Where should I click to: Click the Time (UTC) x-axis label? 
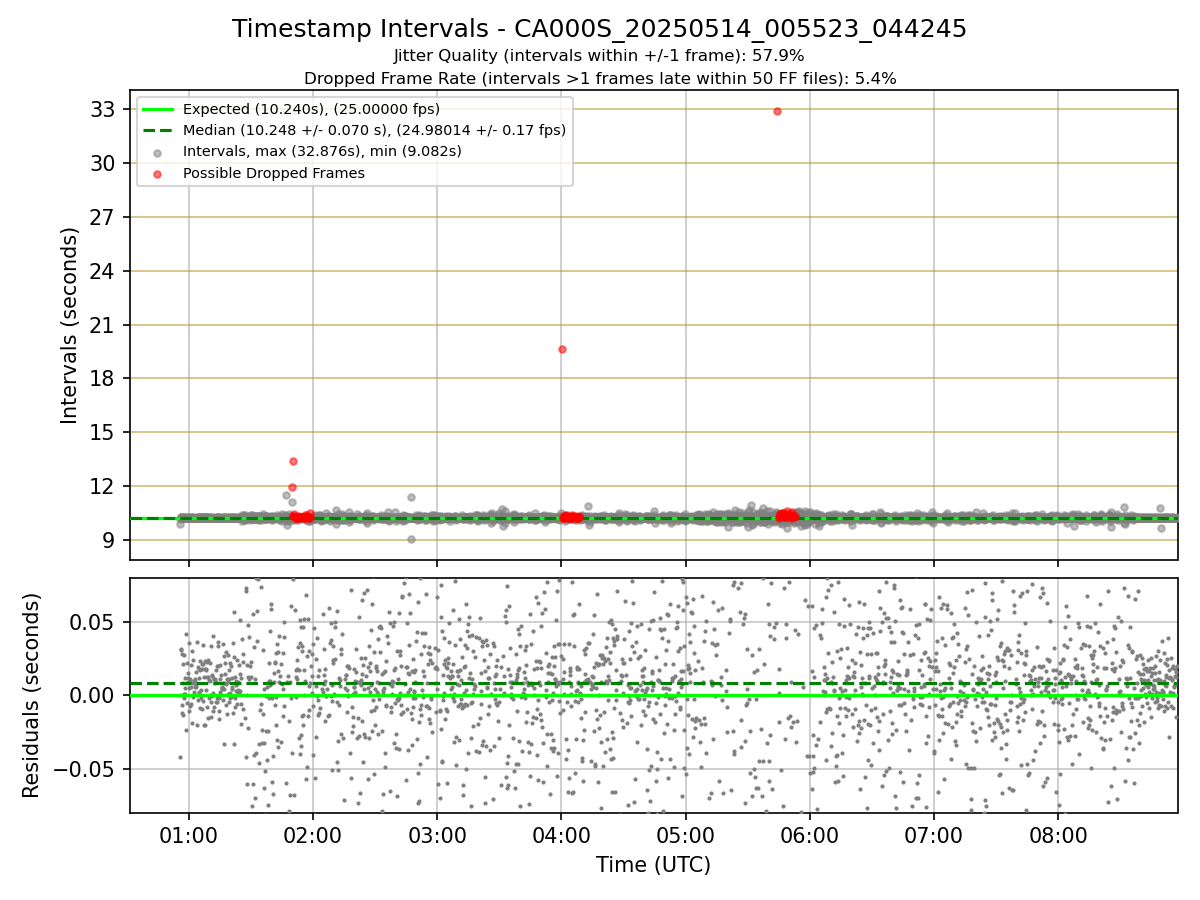654,865
